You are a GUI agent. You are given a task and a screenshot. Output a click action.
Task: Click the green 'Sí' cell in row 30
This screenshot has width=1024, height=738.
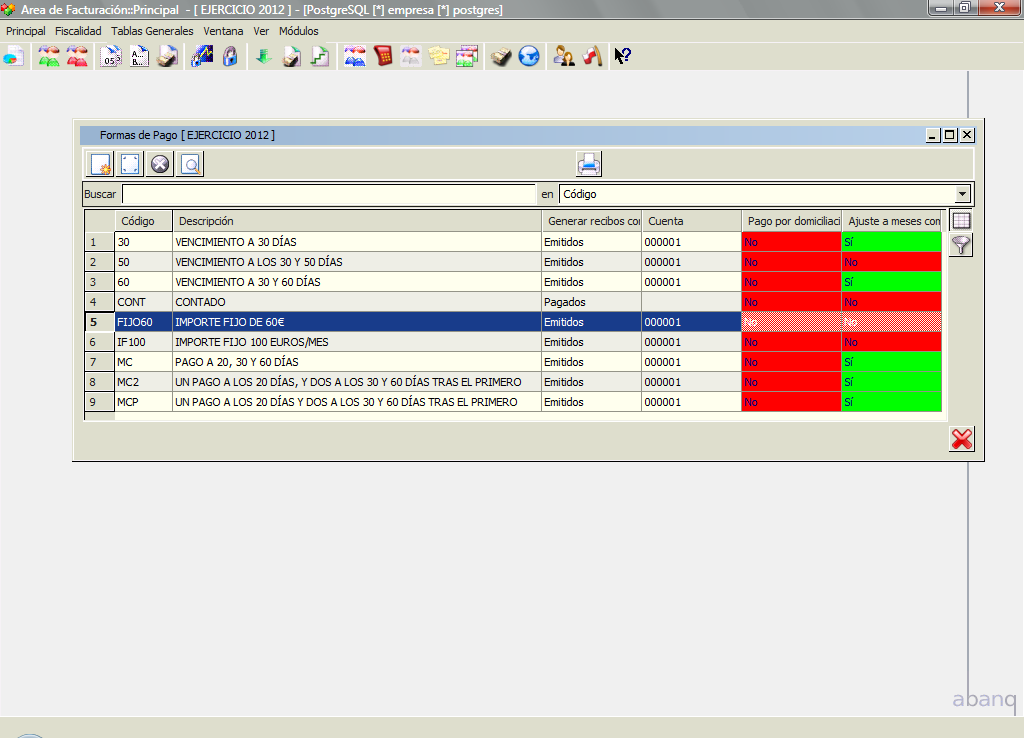[892, 242]
